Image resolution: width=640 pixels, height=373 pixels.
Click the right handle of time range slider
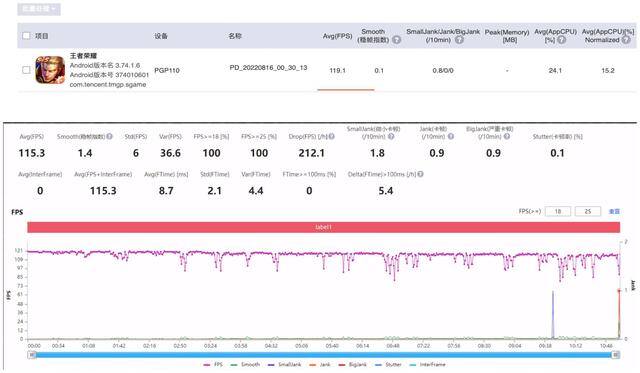click(616, 355)
